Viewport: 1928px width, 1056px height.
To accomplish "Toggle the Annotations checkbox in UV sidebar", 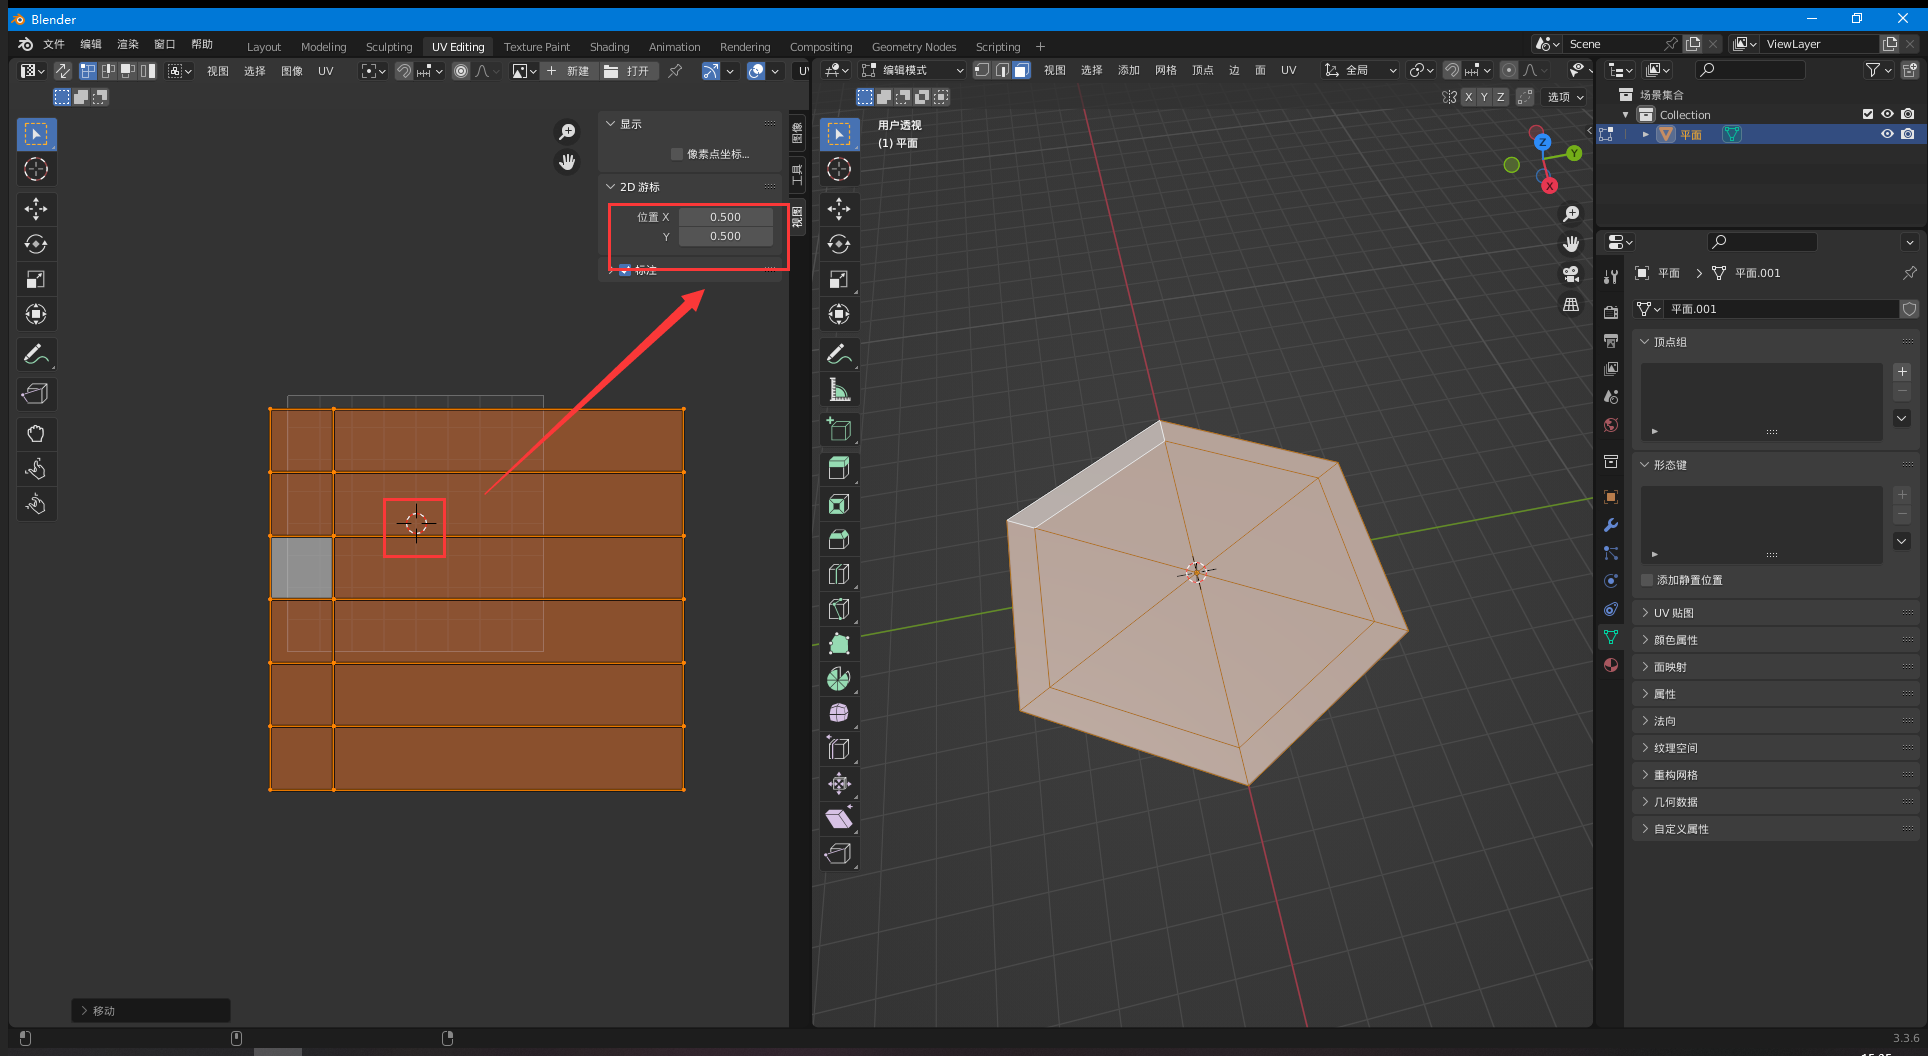I will click(x=625, y=270).
